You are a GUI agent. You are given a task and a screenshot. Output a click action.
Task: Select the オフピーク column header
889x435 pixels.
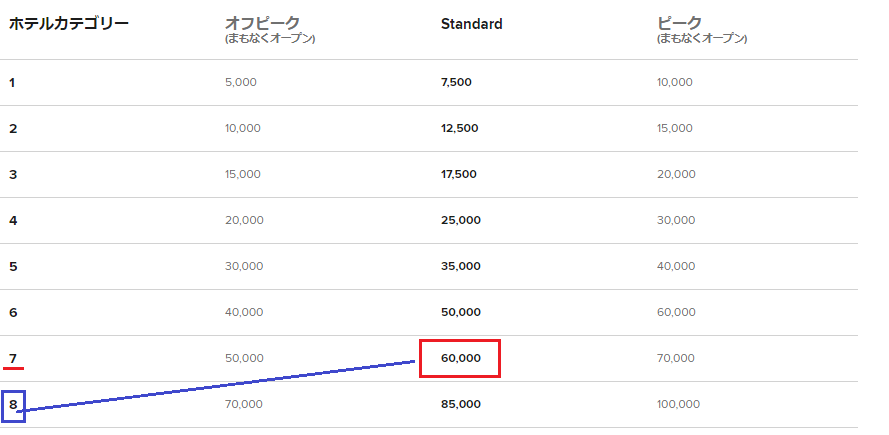(x=262, y=24)
